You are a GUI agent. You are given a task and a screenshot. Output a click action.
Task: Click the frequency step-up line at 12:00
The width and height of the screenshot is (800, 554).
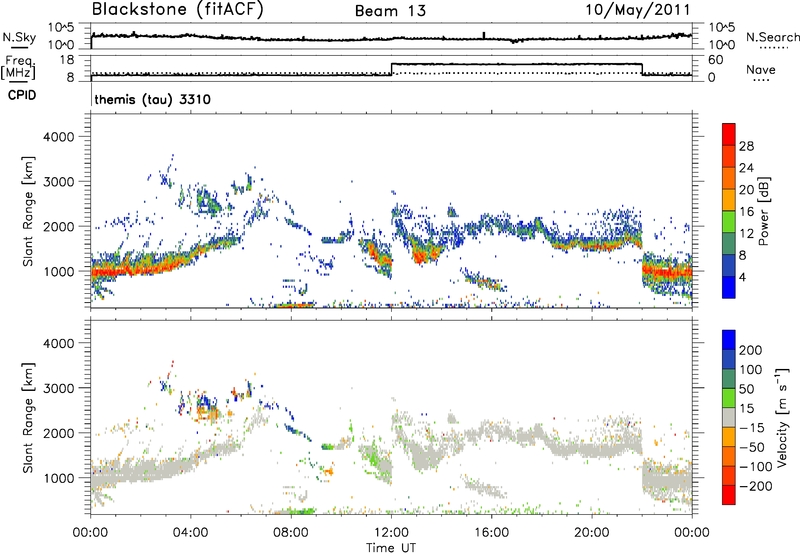click(x=391, y=69)
